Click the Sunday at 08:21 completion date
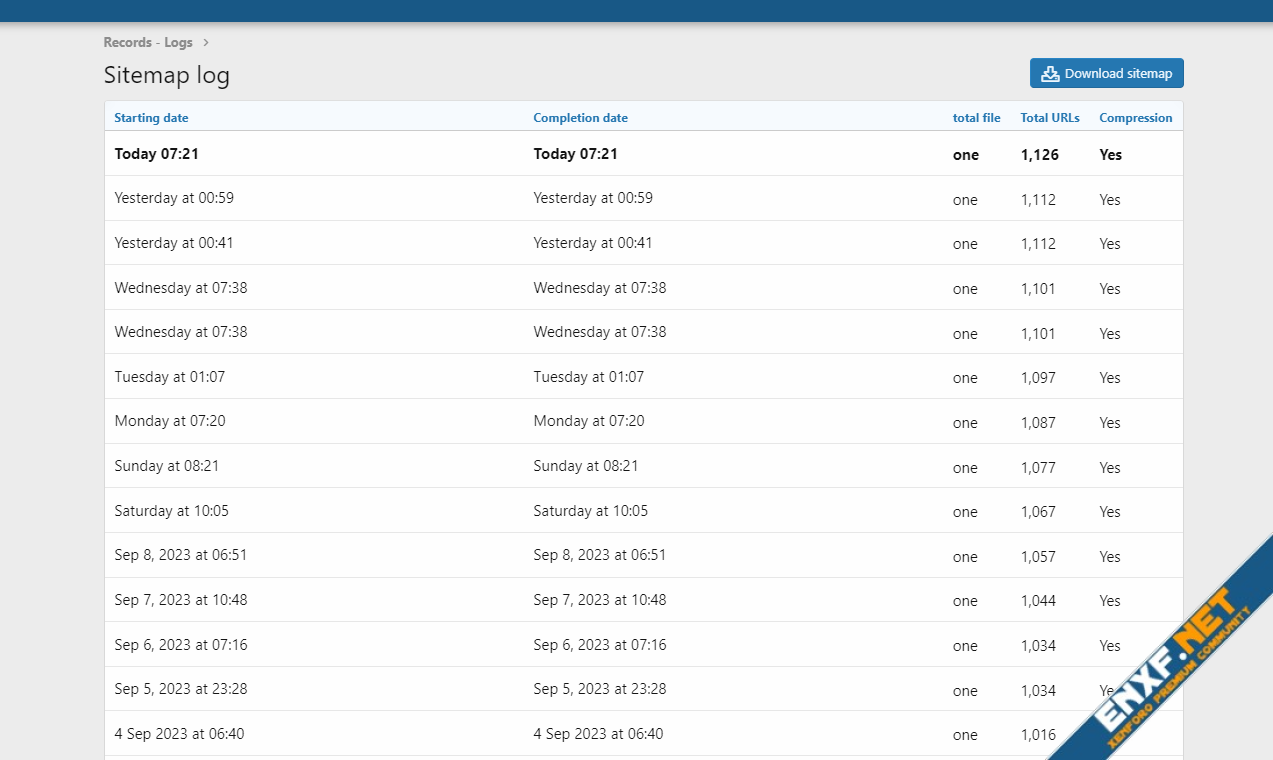 click(585, 466)
